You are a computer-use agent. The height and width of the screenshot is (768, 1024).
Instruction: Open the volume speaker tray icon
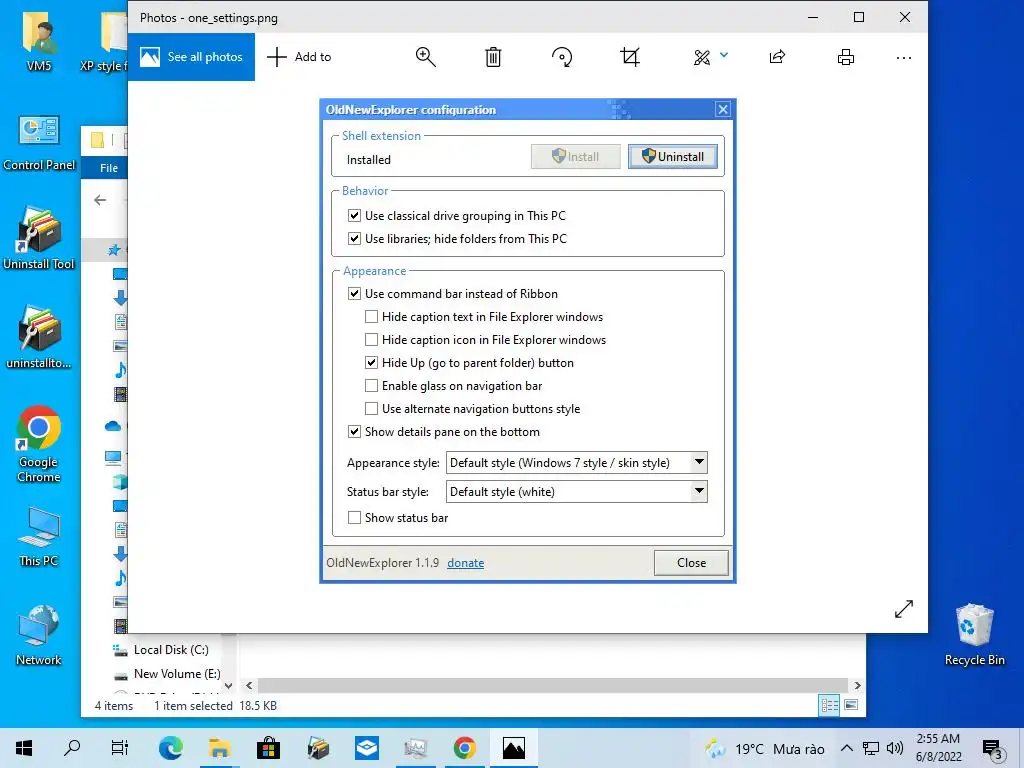[x=895, y=748]
